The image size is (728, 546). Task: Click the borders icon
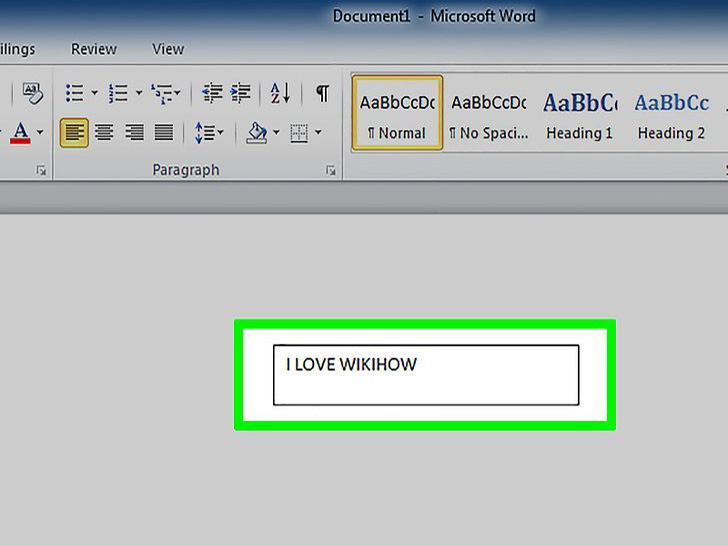pyautogui.click(x=299, y=133)
